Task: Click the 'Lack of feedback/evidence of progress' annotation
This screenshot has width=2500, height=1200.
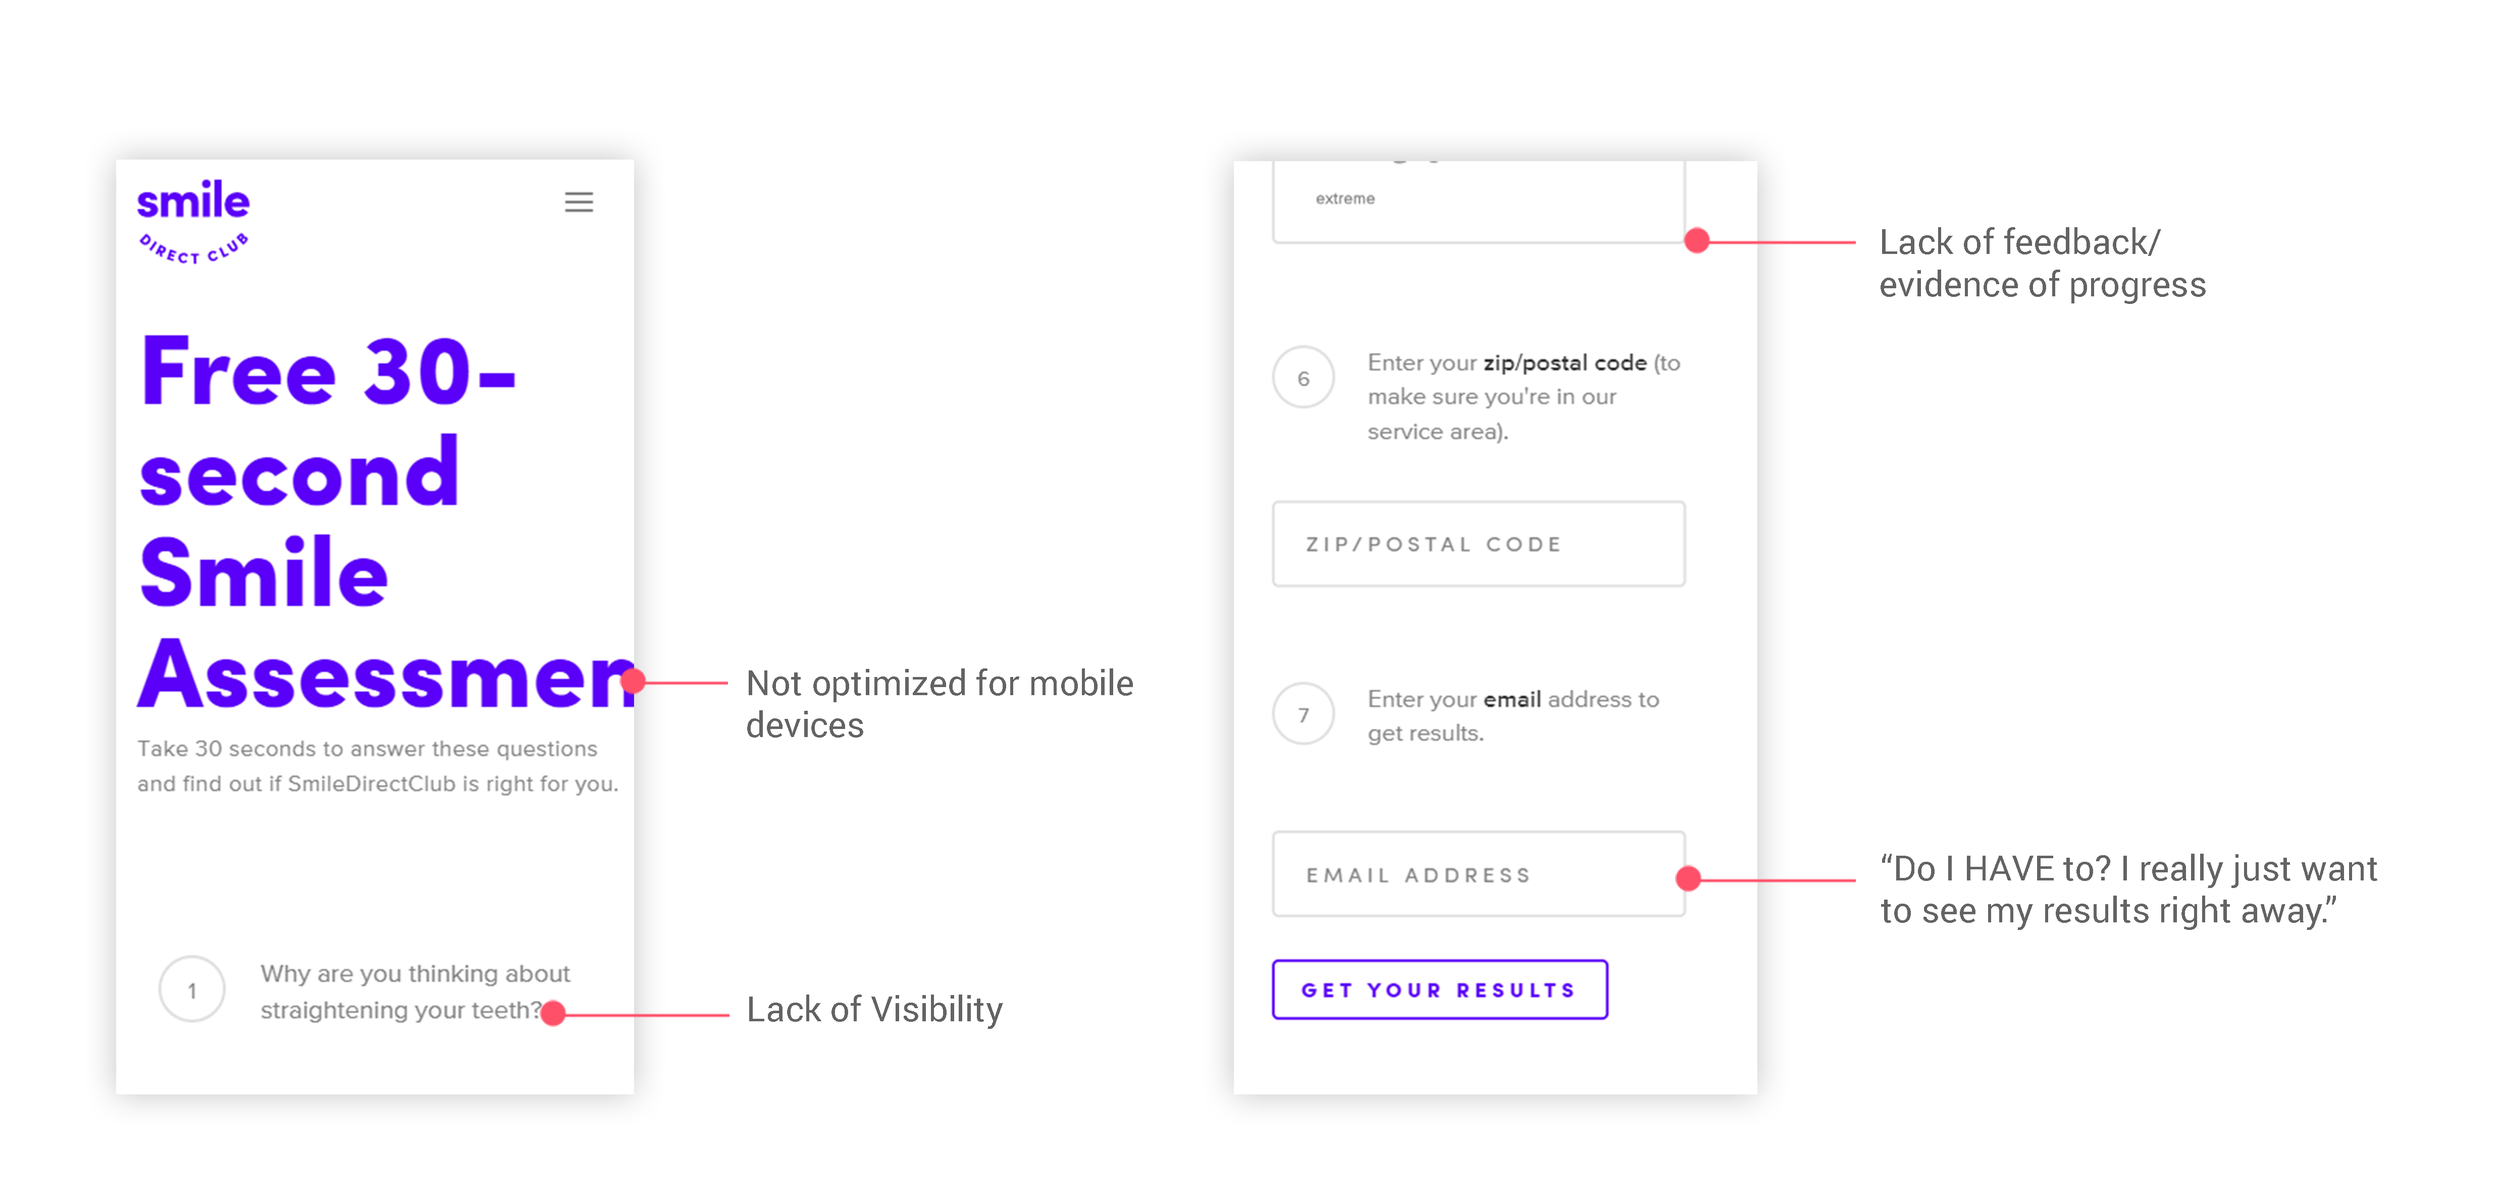Action: pos(2041,263)
